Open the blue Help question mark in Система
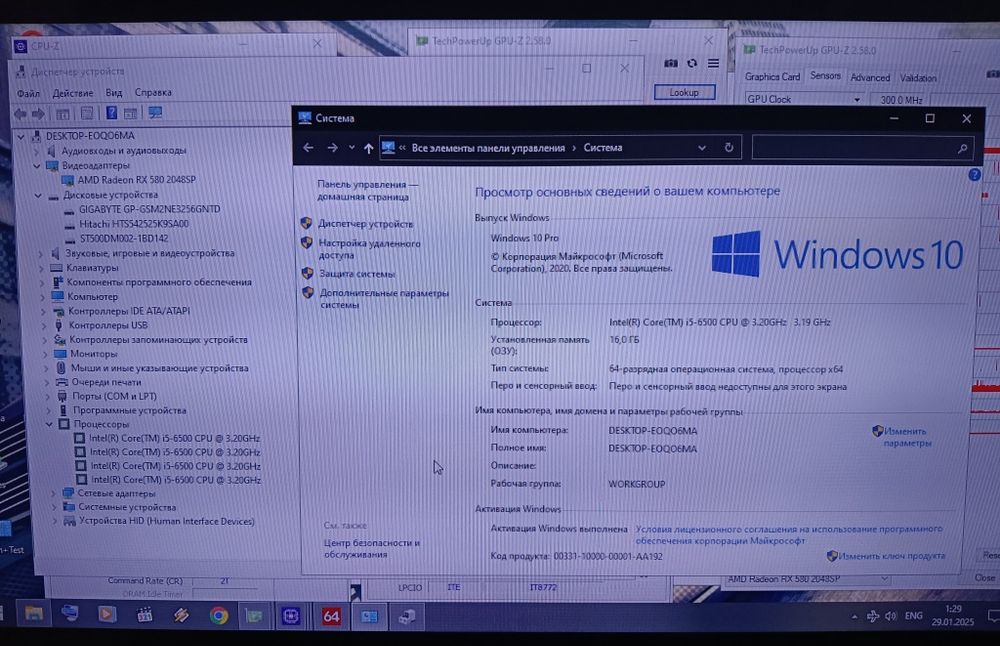Viewport: 1000px width, 646px height. (x=974, y=174)
